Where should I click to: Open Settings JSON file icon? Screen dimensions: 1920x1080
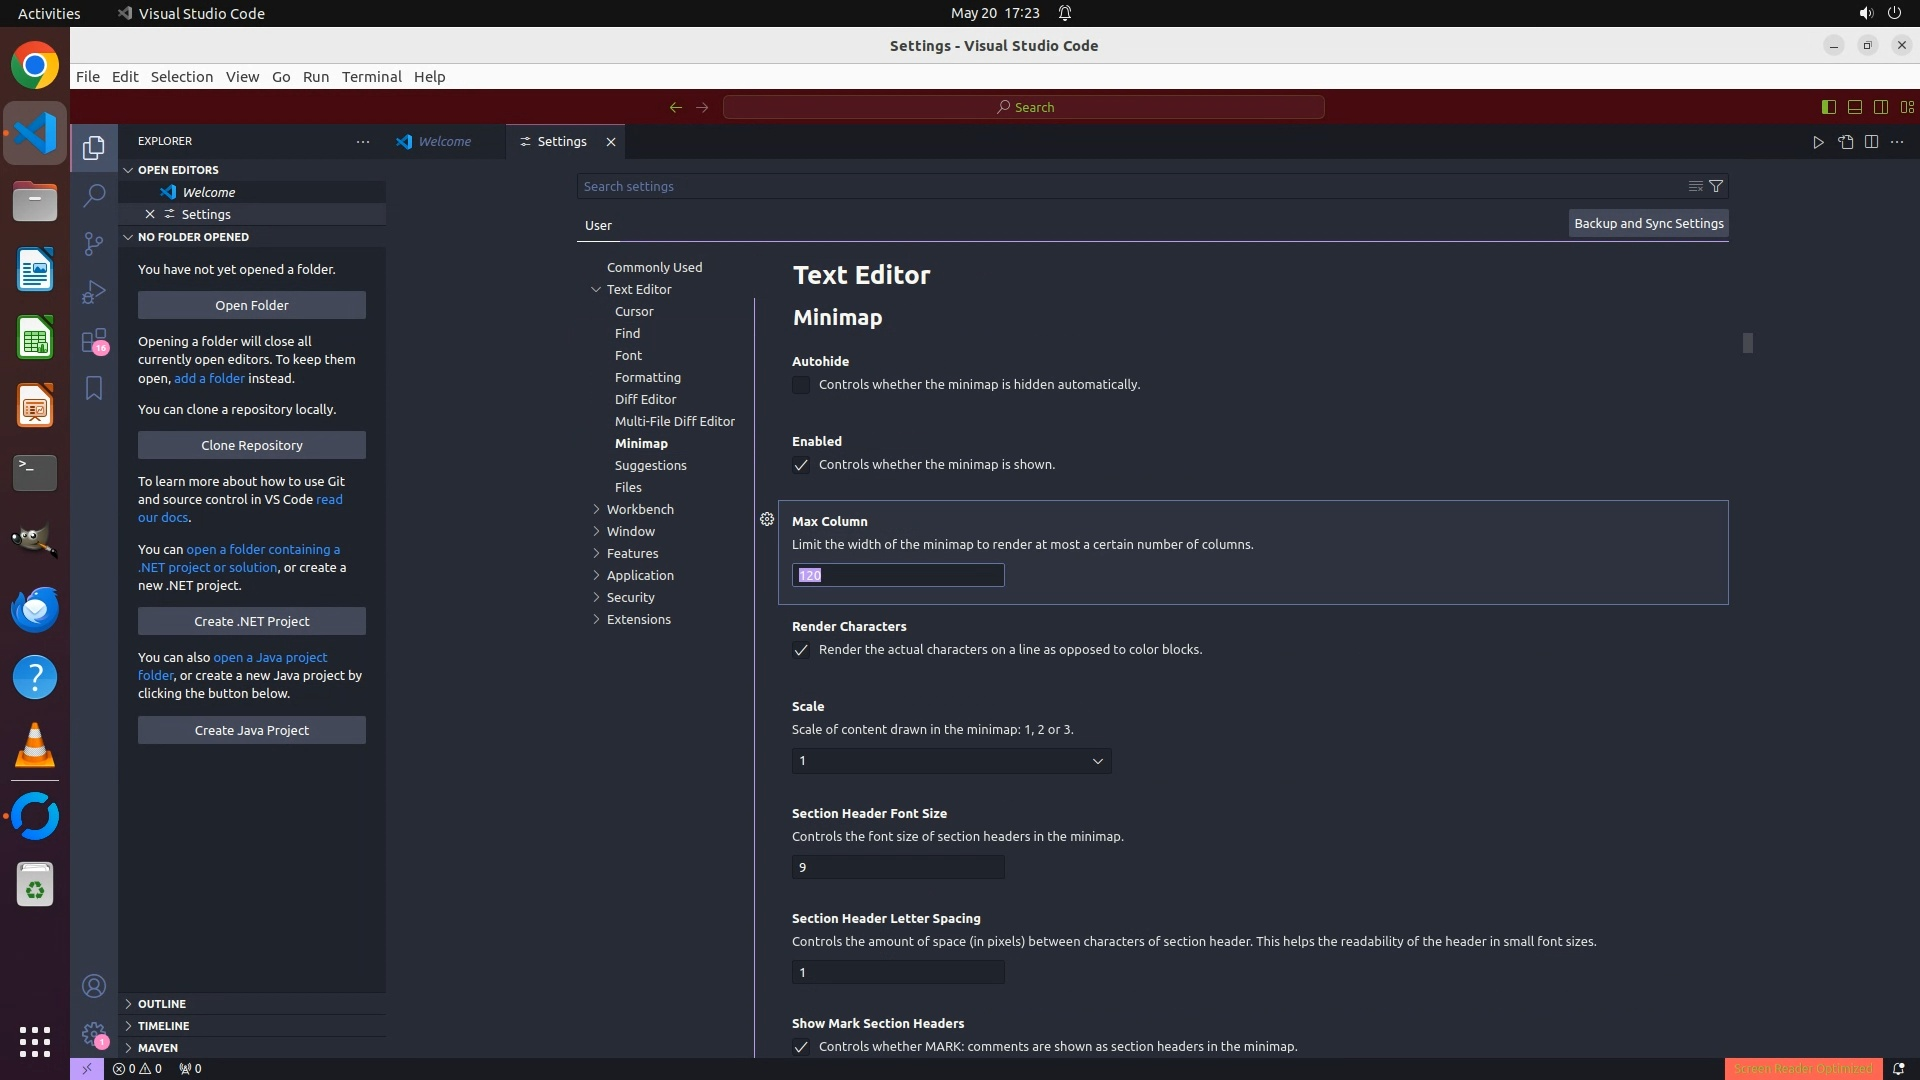[x=1845, y=142]
